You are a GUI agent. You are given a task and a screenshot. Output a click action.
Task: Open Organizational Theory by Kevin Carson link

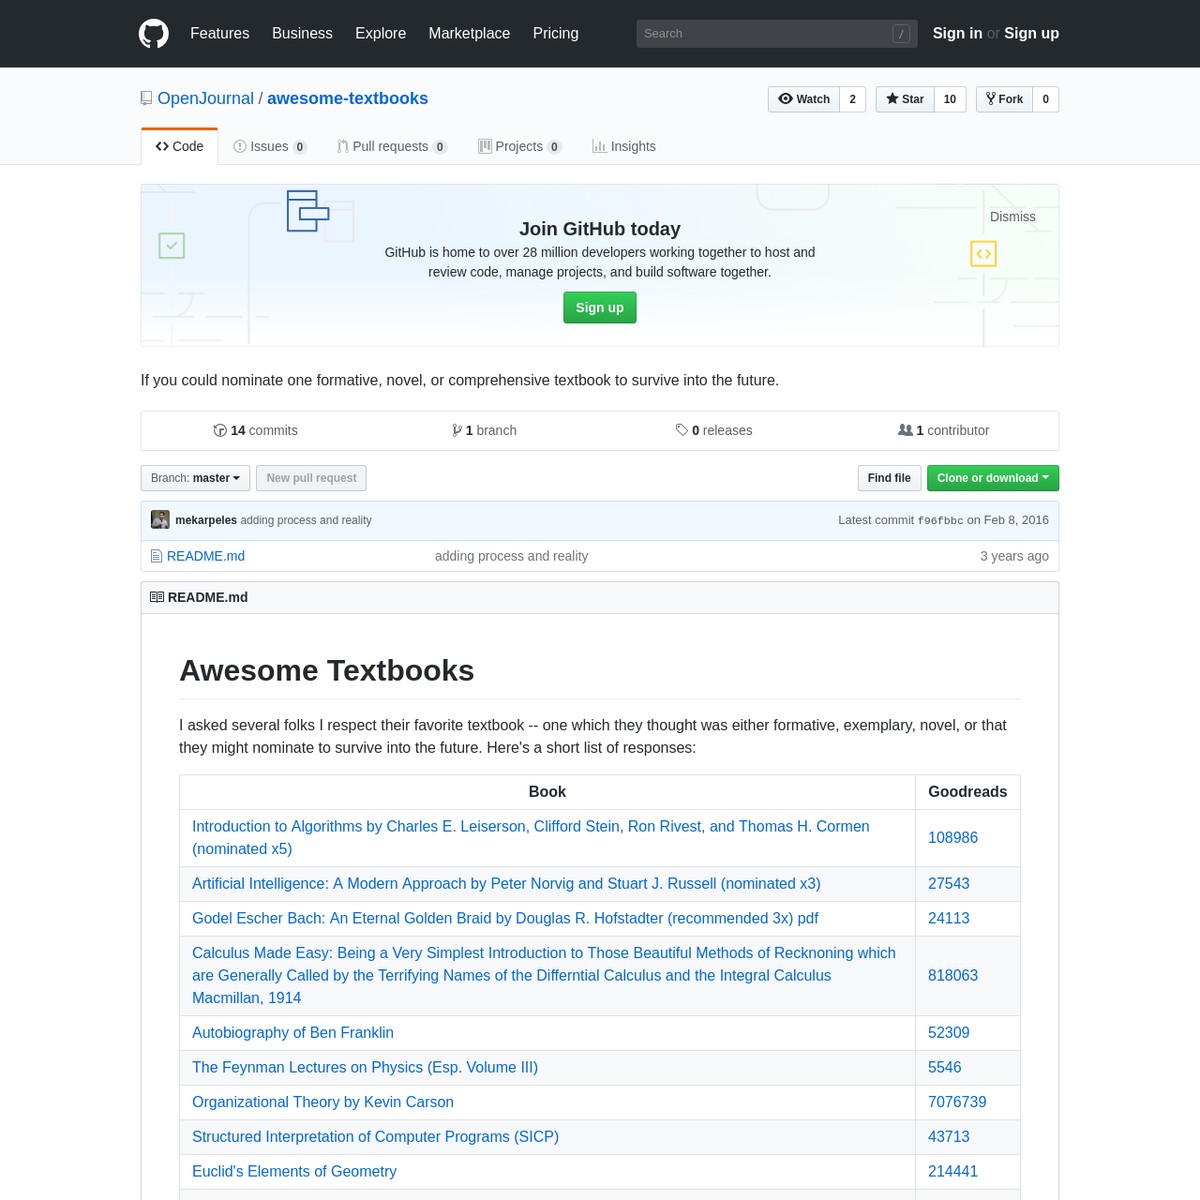coord(323,1102)
